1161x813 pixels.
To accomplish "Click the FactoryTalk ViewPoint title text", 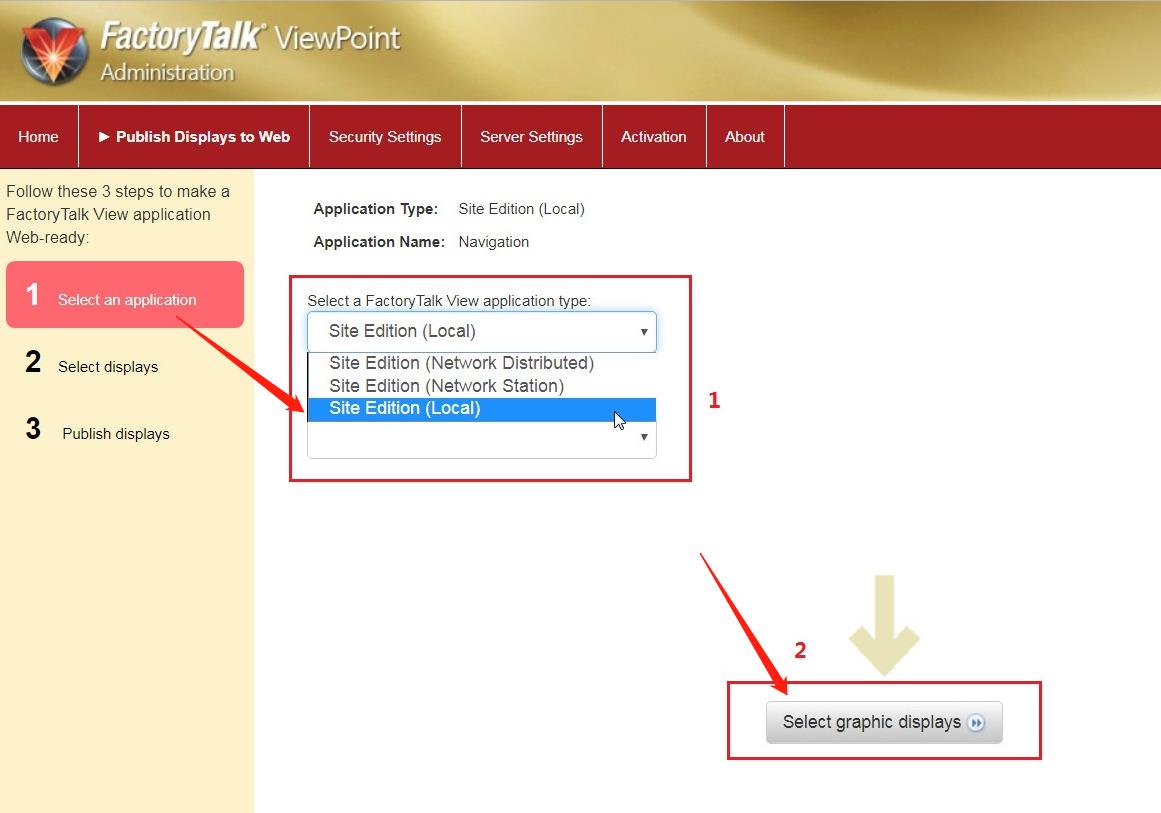I will point(250,37).
